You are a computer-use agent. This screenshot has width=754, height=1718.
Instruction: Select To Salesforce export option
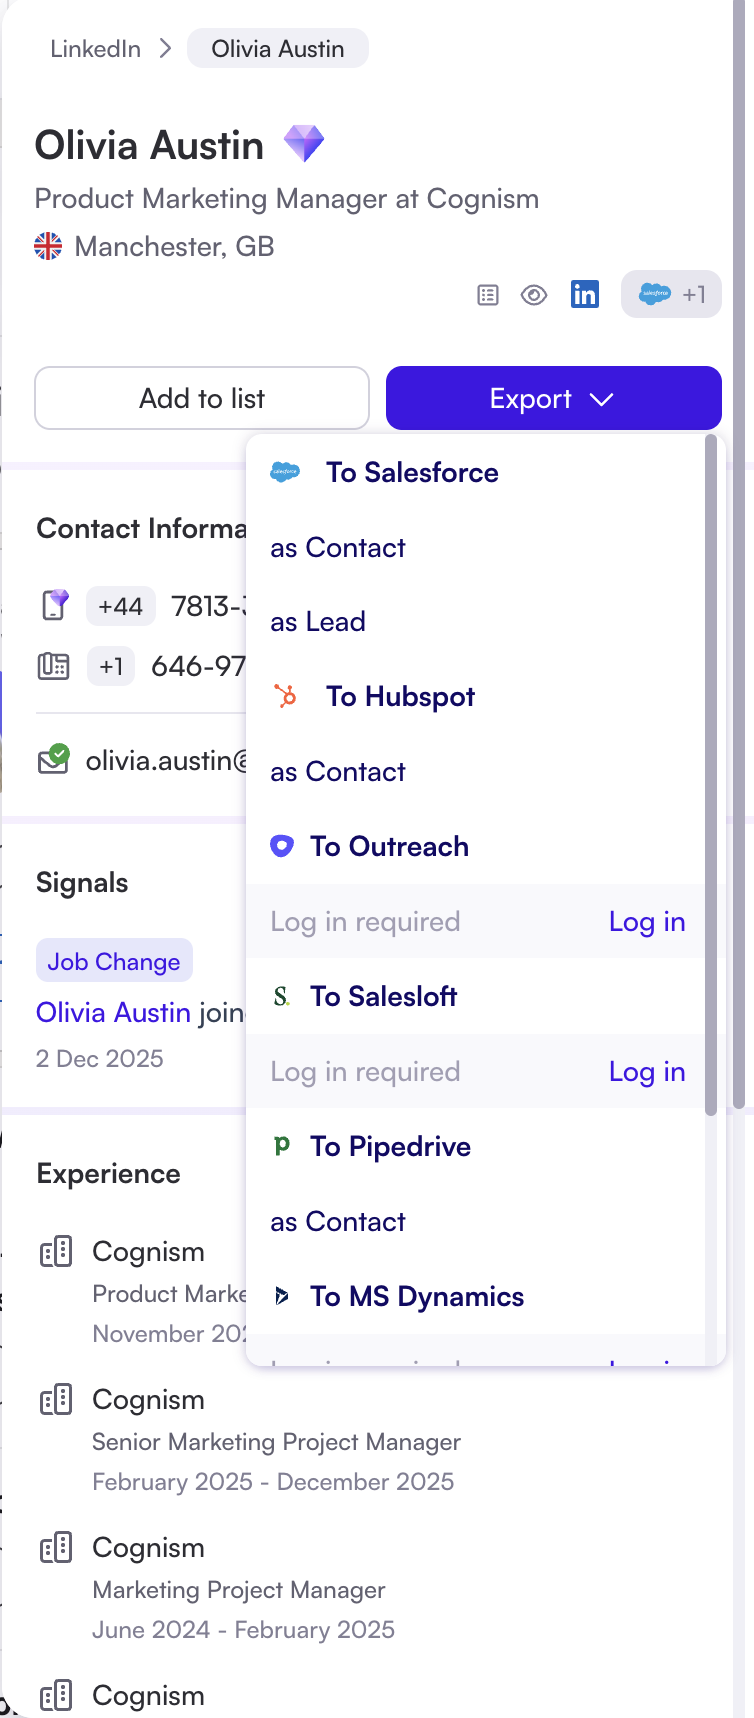pyautogui.click(x=412, y=472)
